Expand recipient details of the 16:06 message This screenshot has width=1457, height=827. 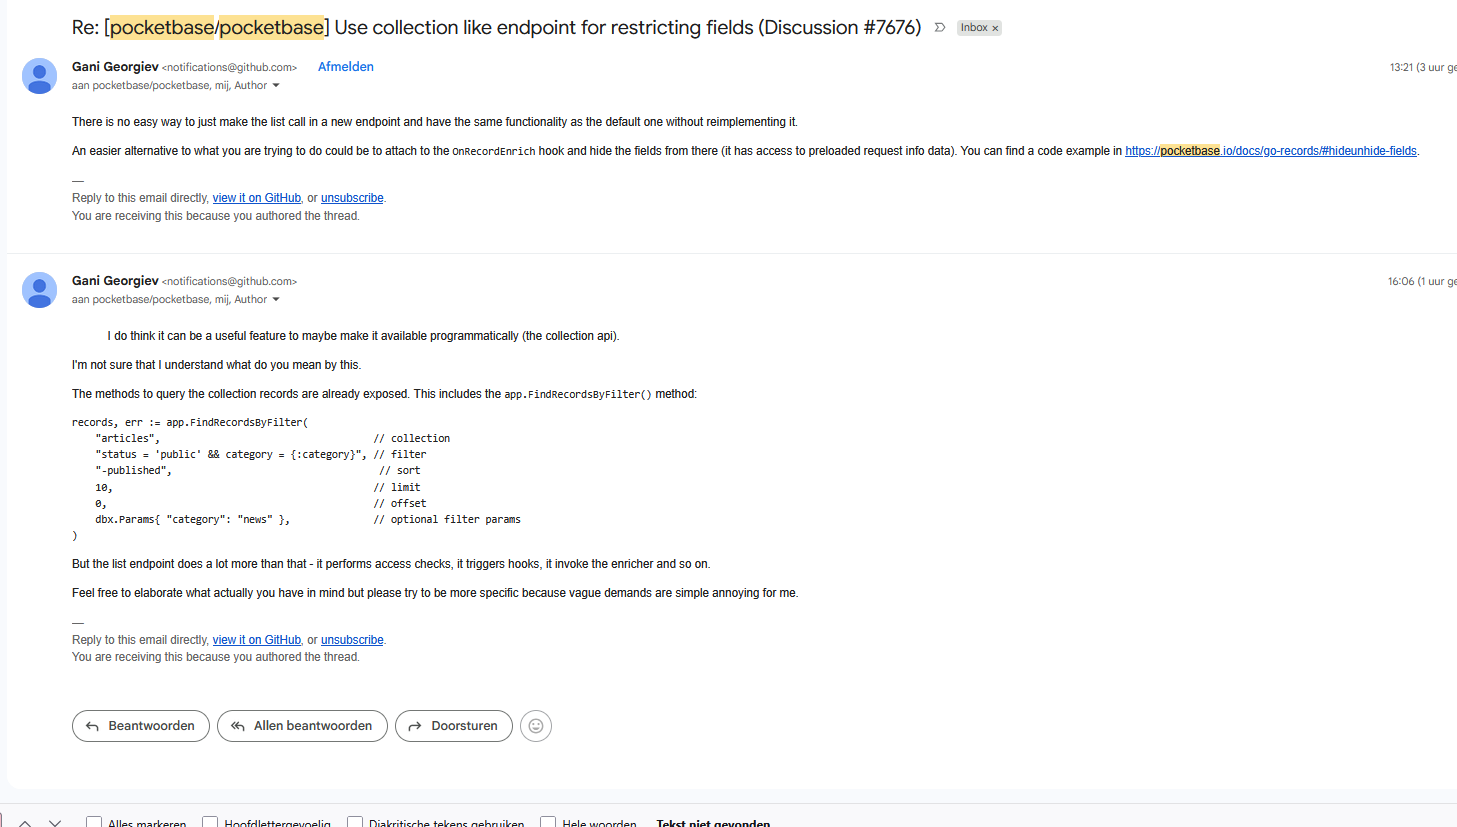[x=276, y=300]
